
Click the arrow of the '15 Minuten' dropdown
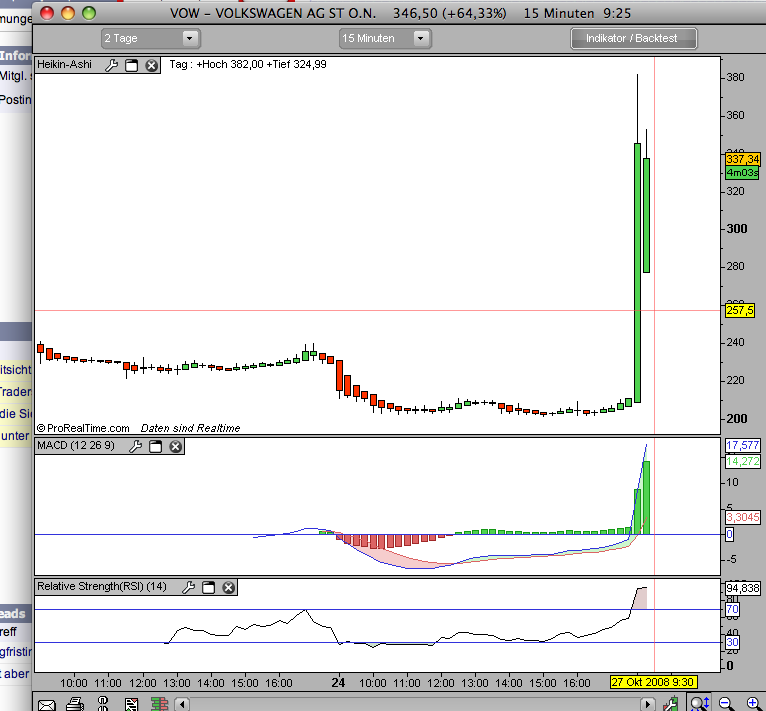tap(421, 38)
